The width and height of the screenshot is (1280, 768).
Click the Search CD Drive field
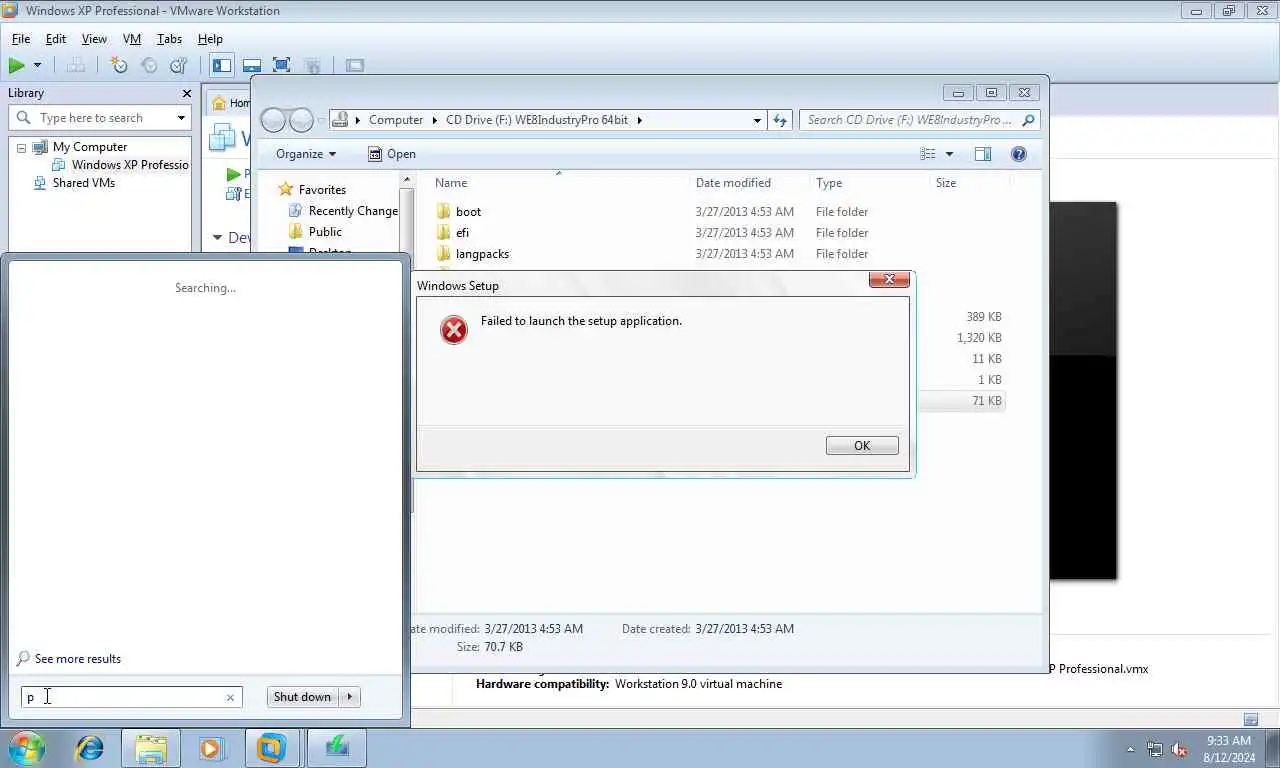click(x=919, y=120)
